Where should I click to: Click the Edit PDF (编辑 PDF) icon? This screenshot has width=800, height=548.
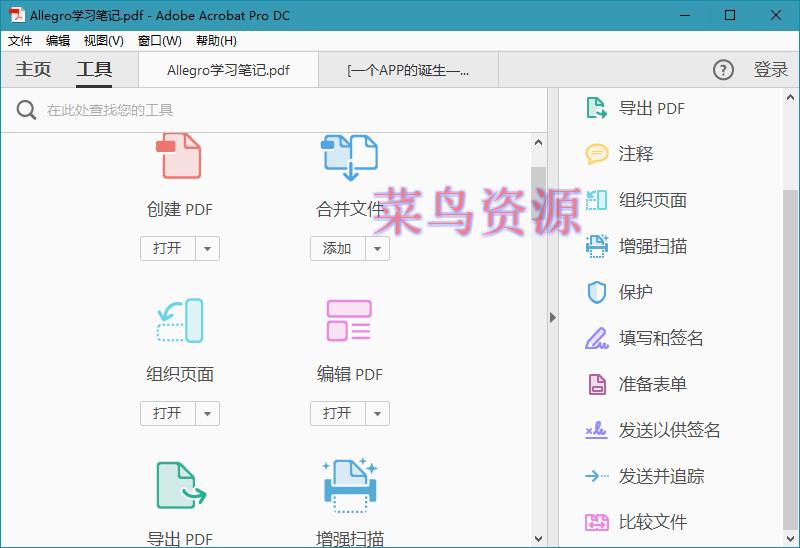click(x=349, y=321)
